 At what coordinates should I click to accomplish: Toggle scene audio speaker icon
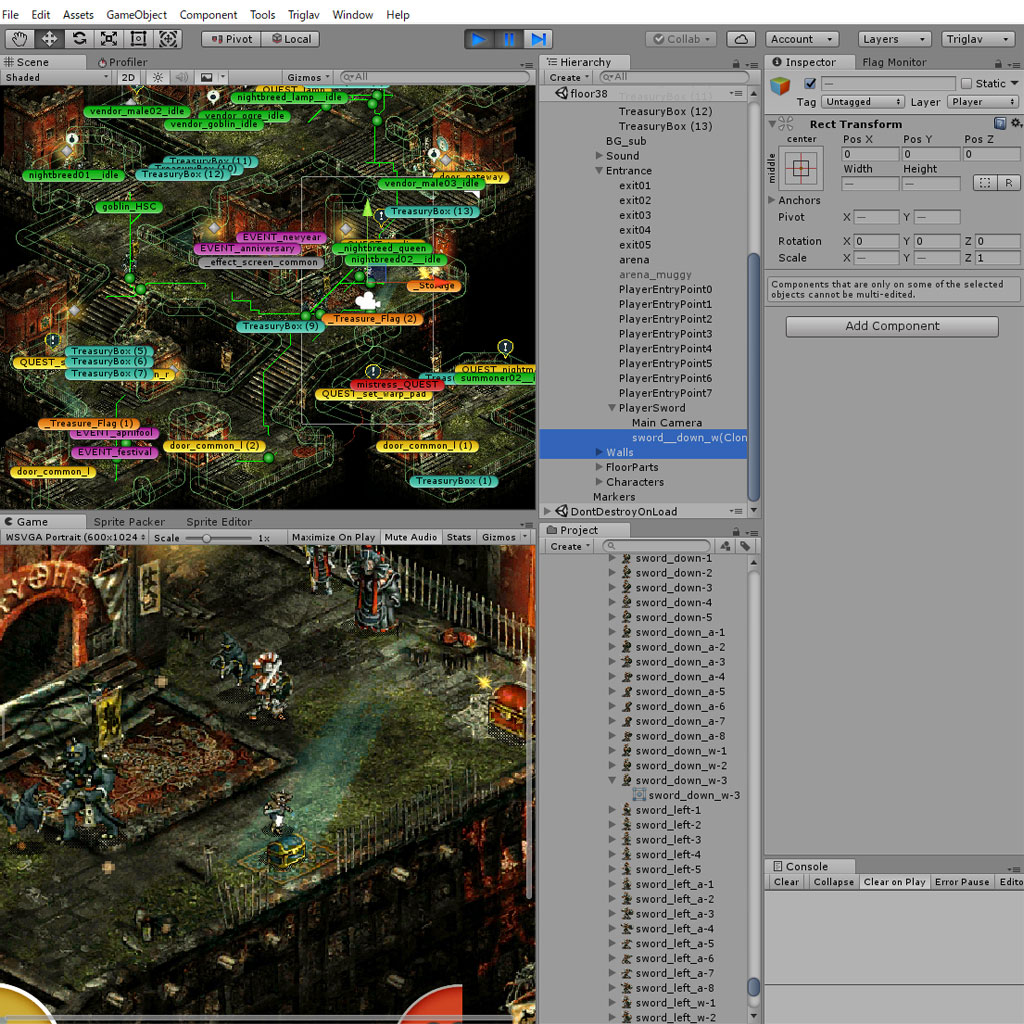182,77
